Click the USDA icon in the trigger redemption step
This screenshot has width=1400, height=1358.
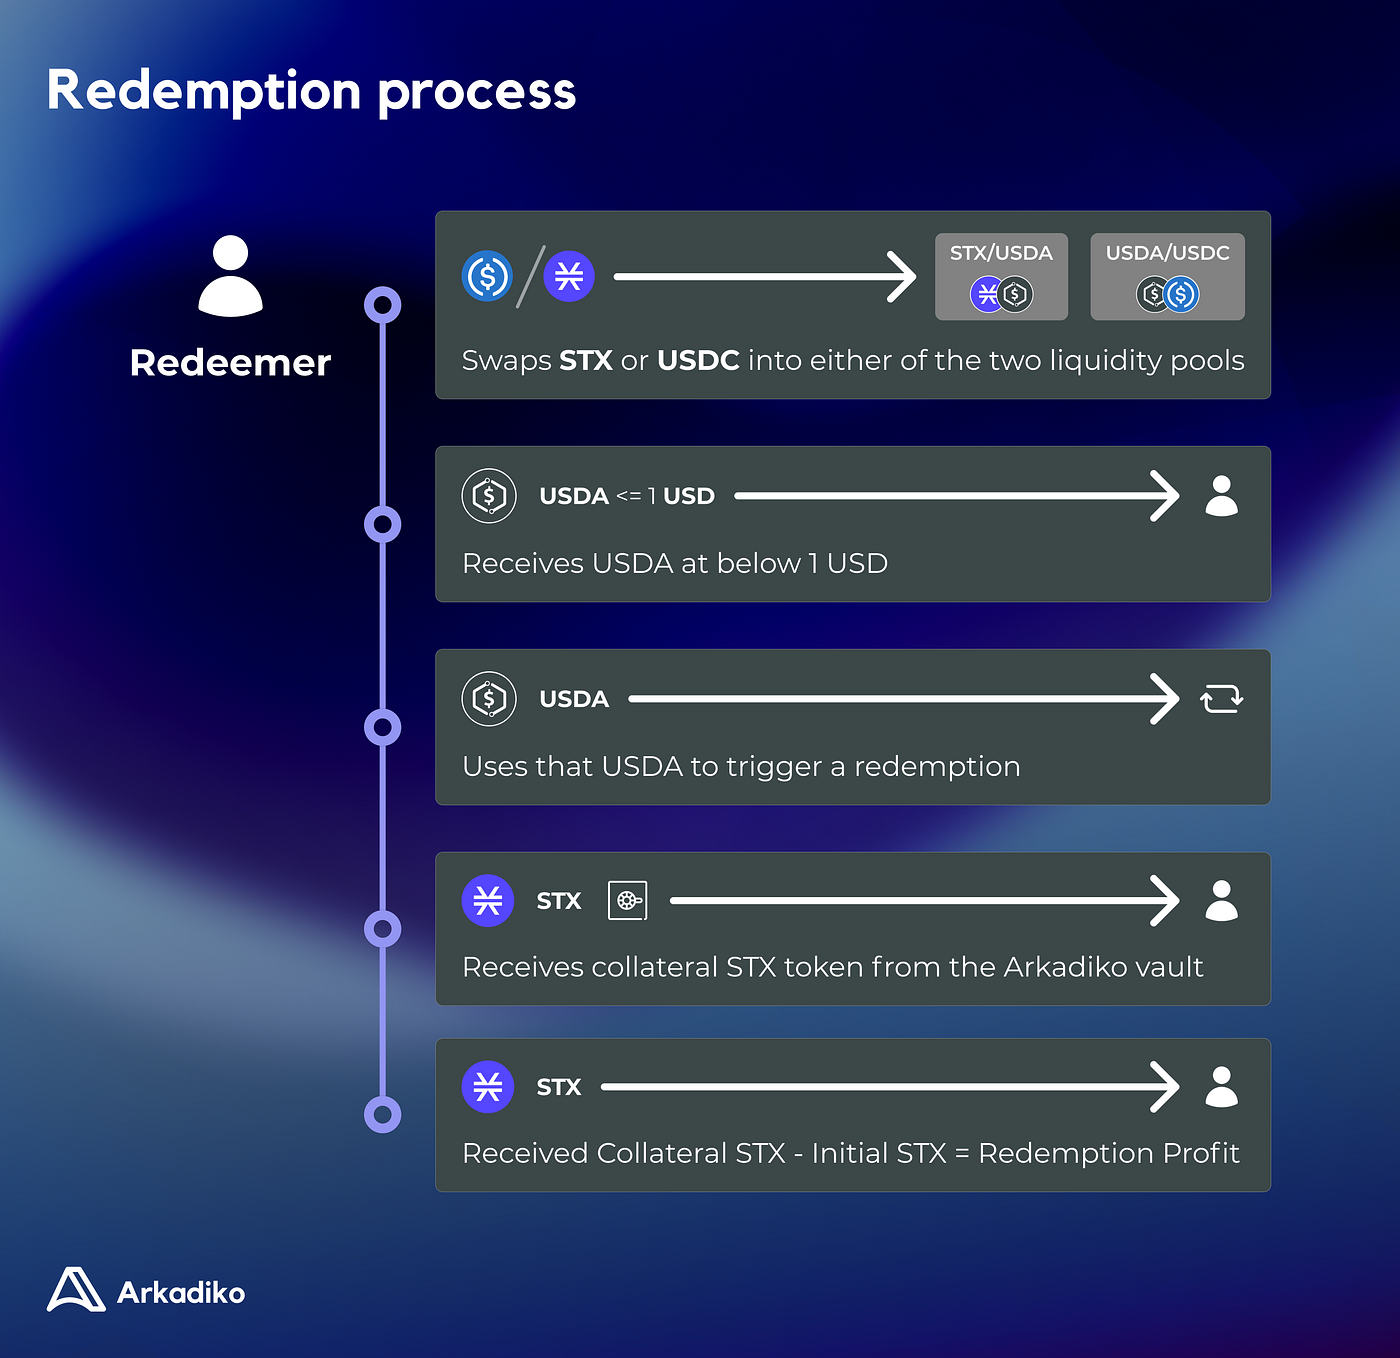(489, 699)
